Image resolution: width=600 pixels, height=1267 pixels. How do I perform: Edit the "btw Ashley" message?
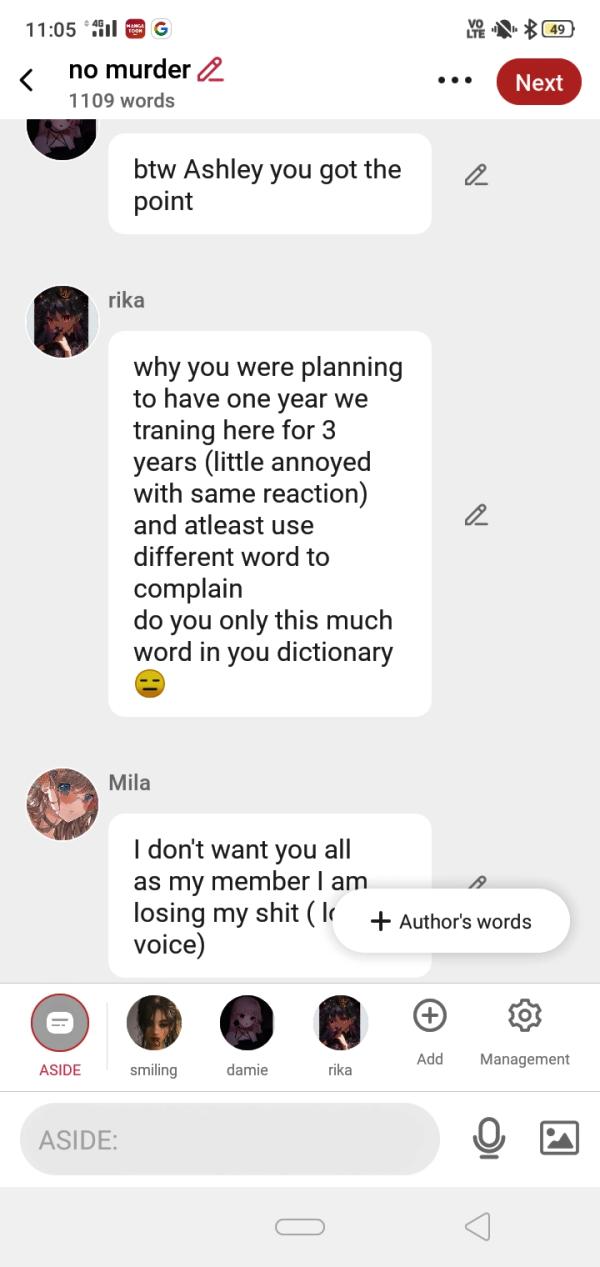[x=476, y=175]
